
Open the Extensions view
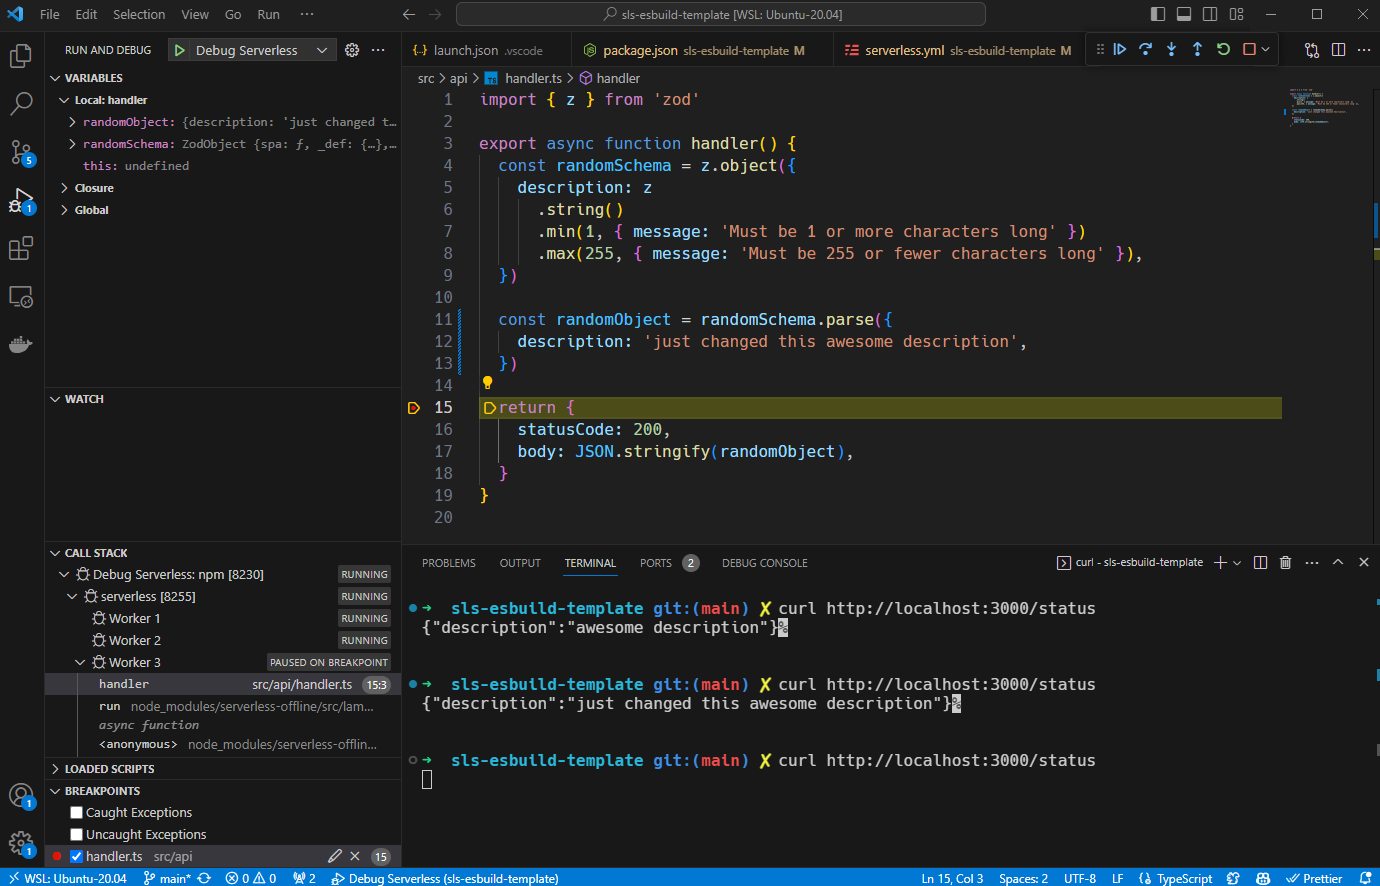point(21,248)
